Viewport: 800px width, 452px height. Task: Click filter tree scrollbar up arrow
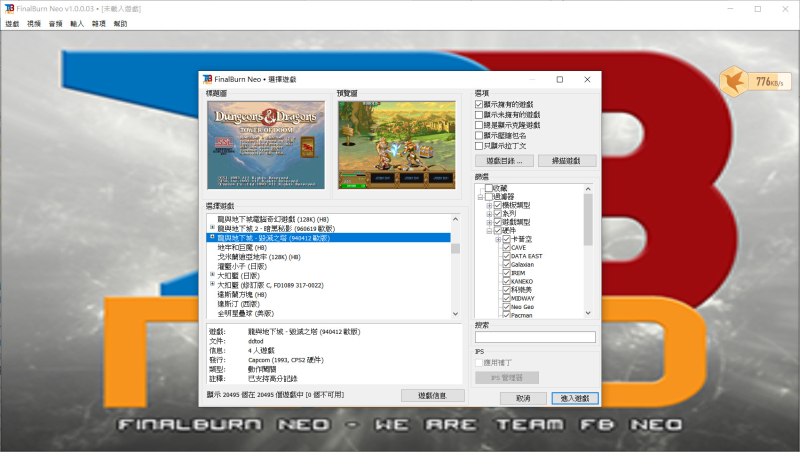[x=588, y=189]
